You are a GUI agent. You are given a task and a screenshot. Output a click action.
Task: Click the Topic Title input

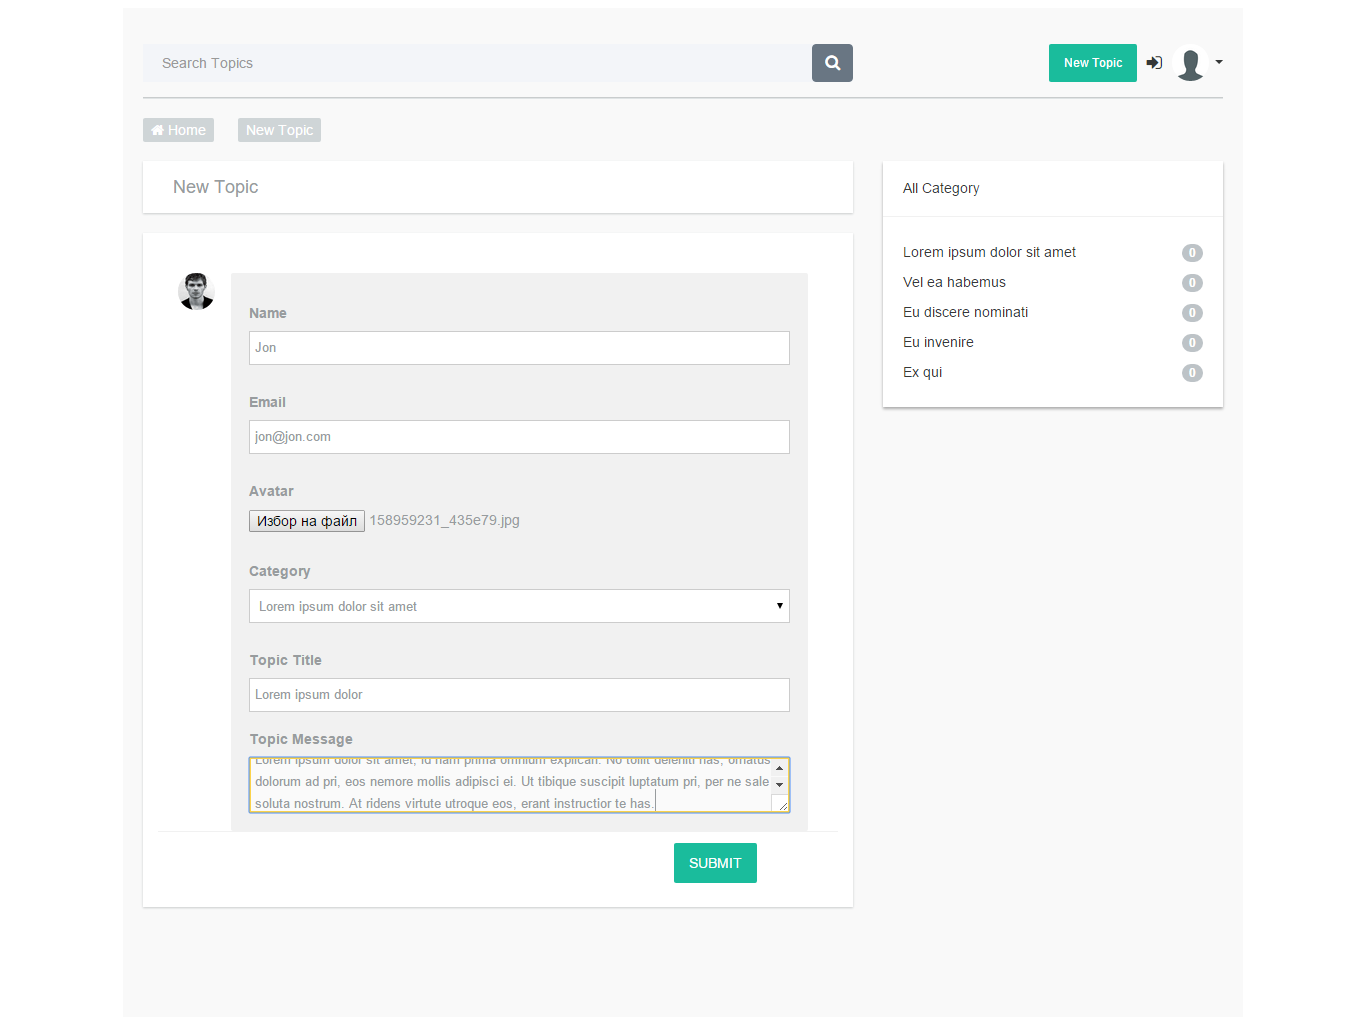coord(518,695)
